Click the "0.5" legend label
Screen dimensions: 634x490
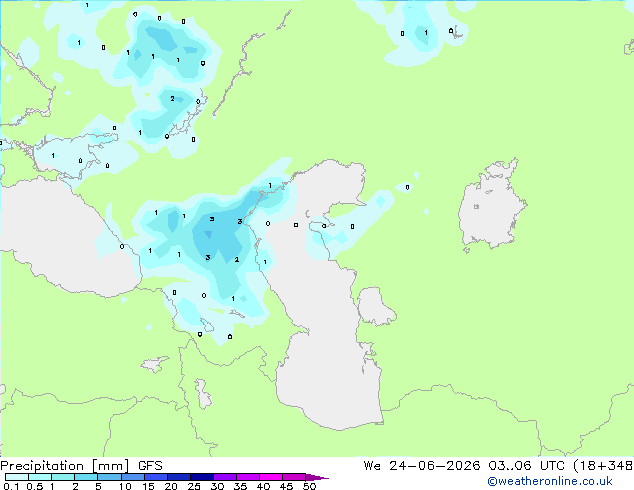coord(35,486)
